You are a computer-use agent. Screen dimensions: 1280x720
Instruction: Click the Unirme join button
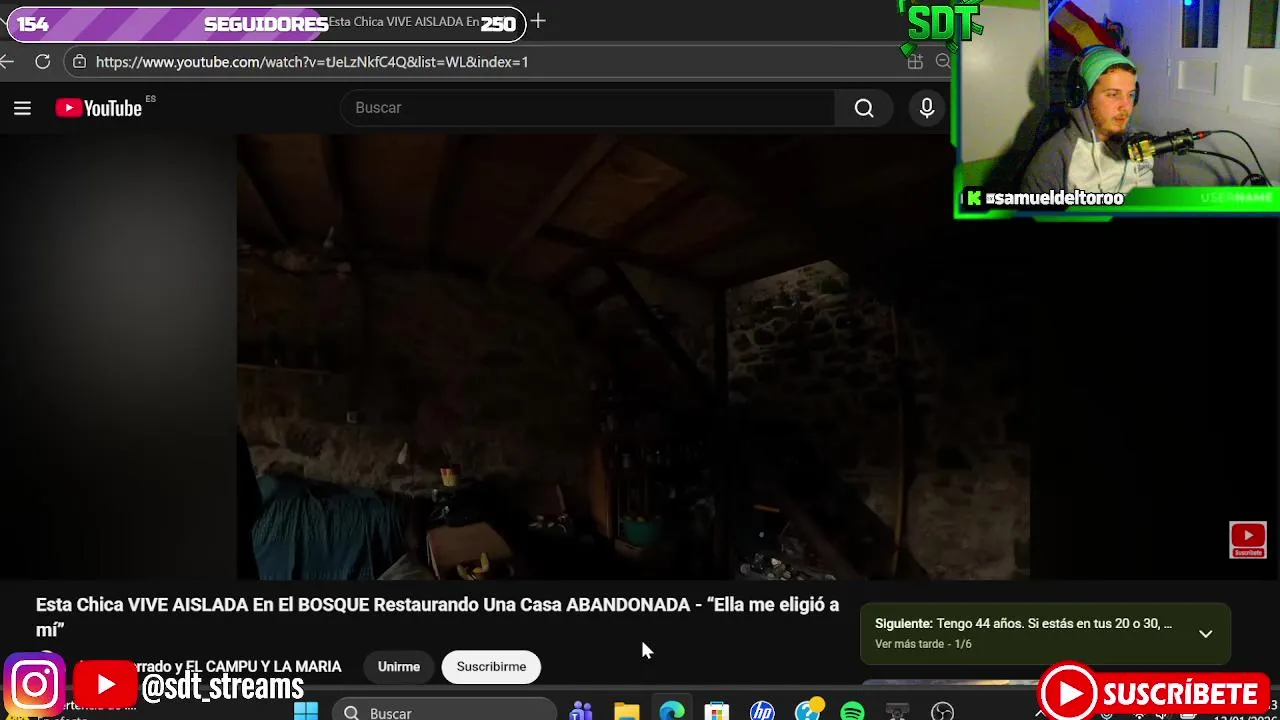(x=399, y=667)
